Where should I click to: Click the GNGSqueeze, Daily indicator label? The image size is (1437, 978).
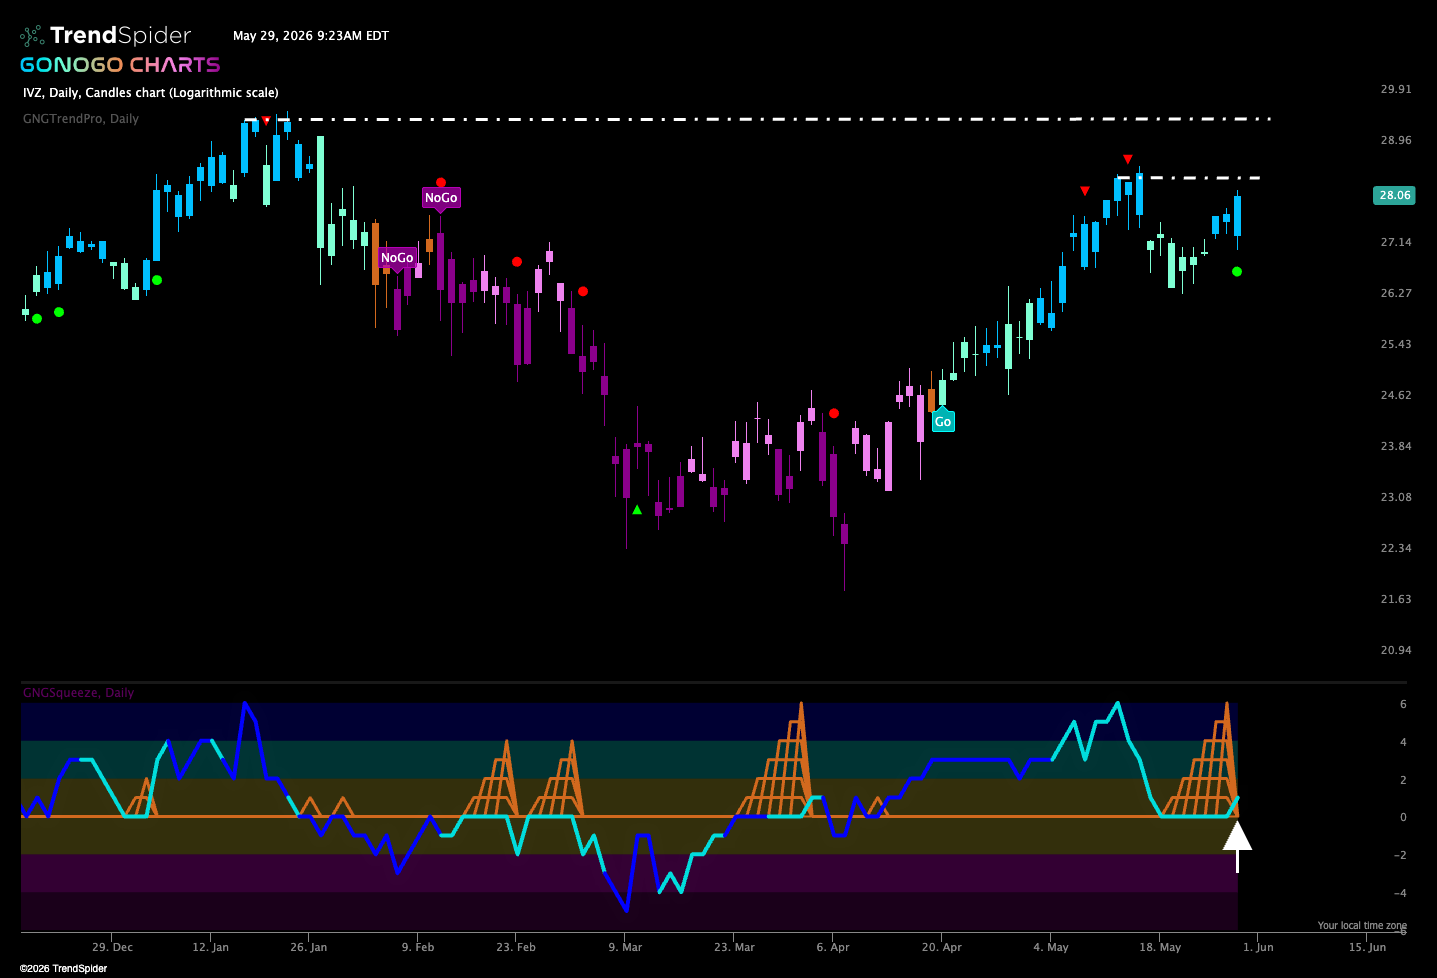(78, 693)
